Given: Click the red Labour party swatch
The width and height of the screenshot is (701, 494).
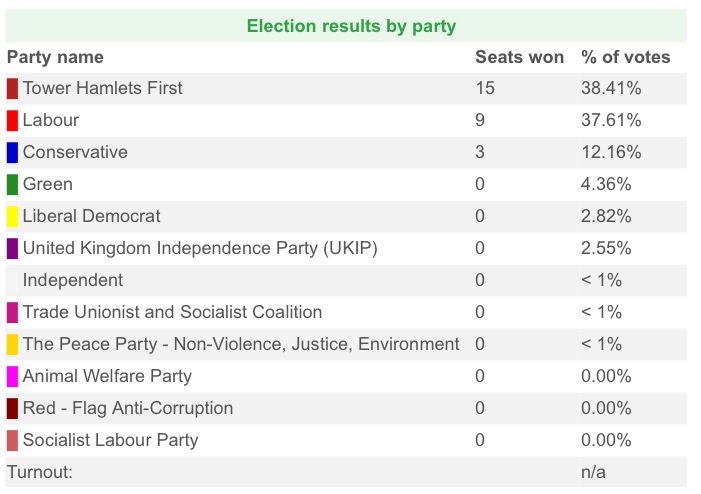Looking at the screenshot, I should pyautogui.click(x=12, y=120).
